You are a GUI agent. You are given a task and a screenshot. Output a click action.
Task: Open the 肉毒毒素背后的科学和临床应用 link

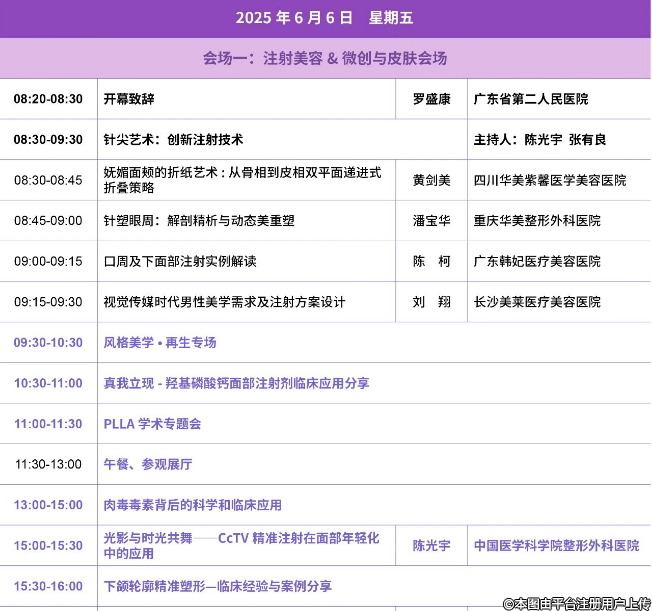193,505
